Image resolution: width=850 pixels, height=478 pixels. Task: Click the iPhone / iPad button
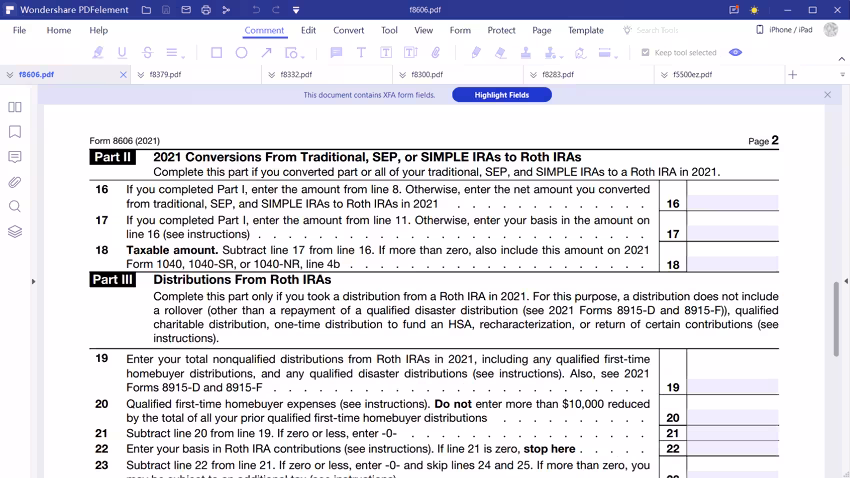tap(784, 30)
